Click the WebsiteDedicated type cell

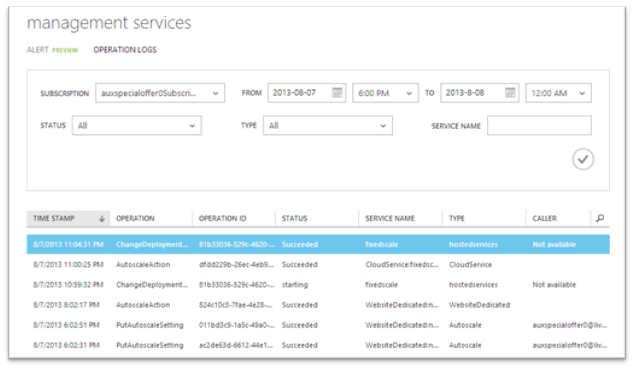(x=480, y=305)
